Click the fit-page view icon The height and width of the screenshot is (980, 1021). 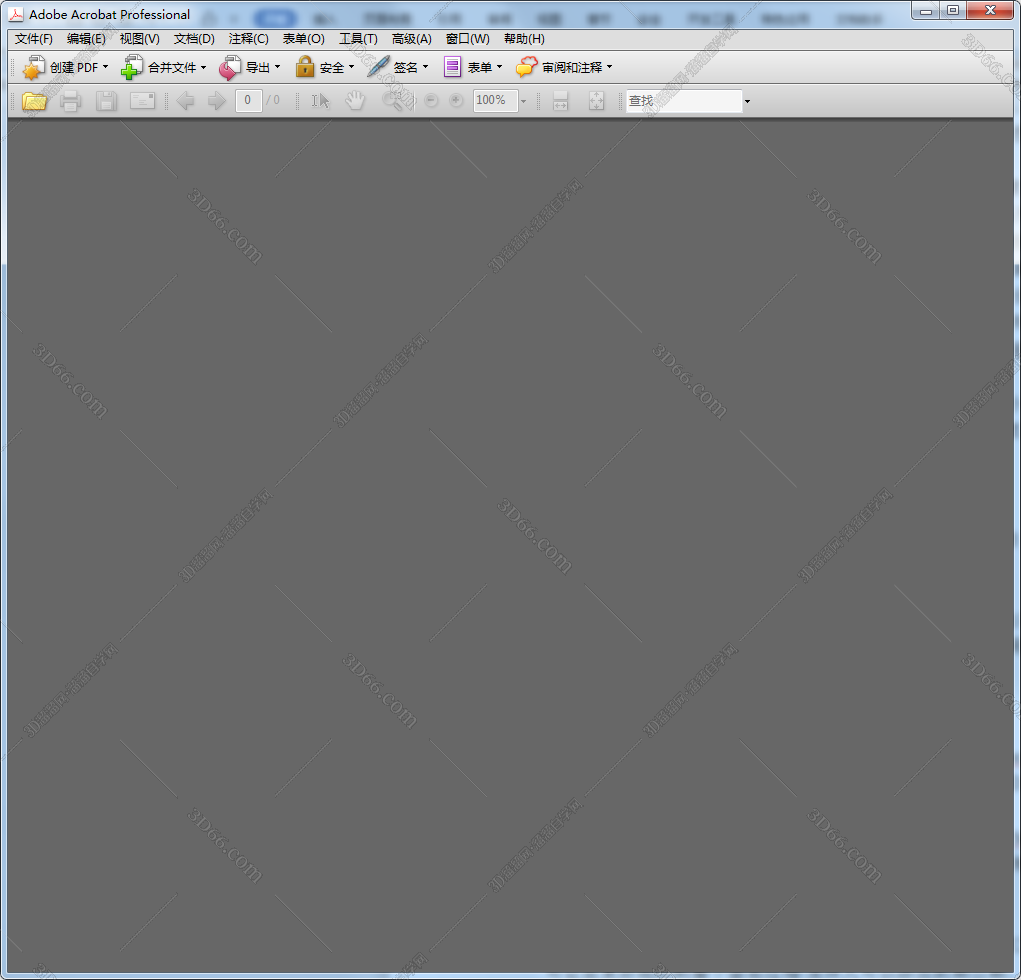596,100
